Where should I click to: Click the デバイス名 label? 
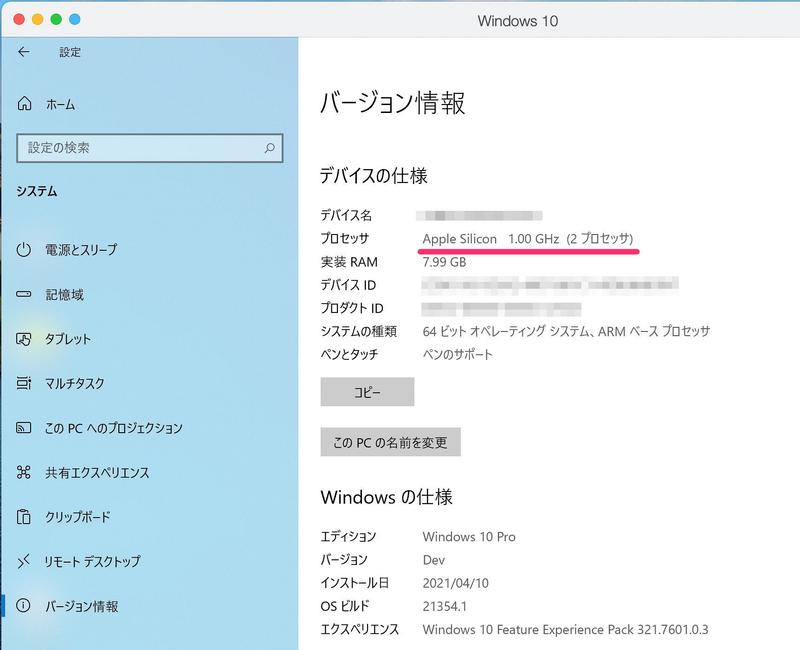346,215
